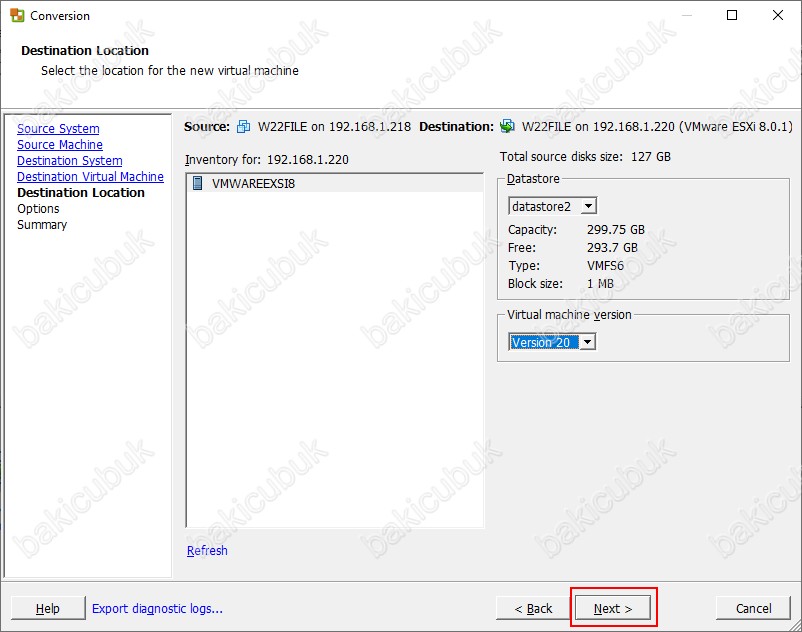This screenshot has width=802, height=632.
Task: Go to the Source Machine step
Action: tap(60, 144)
